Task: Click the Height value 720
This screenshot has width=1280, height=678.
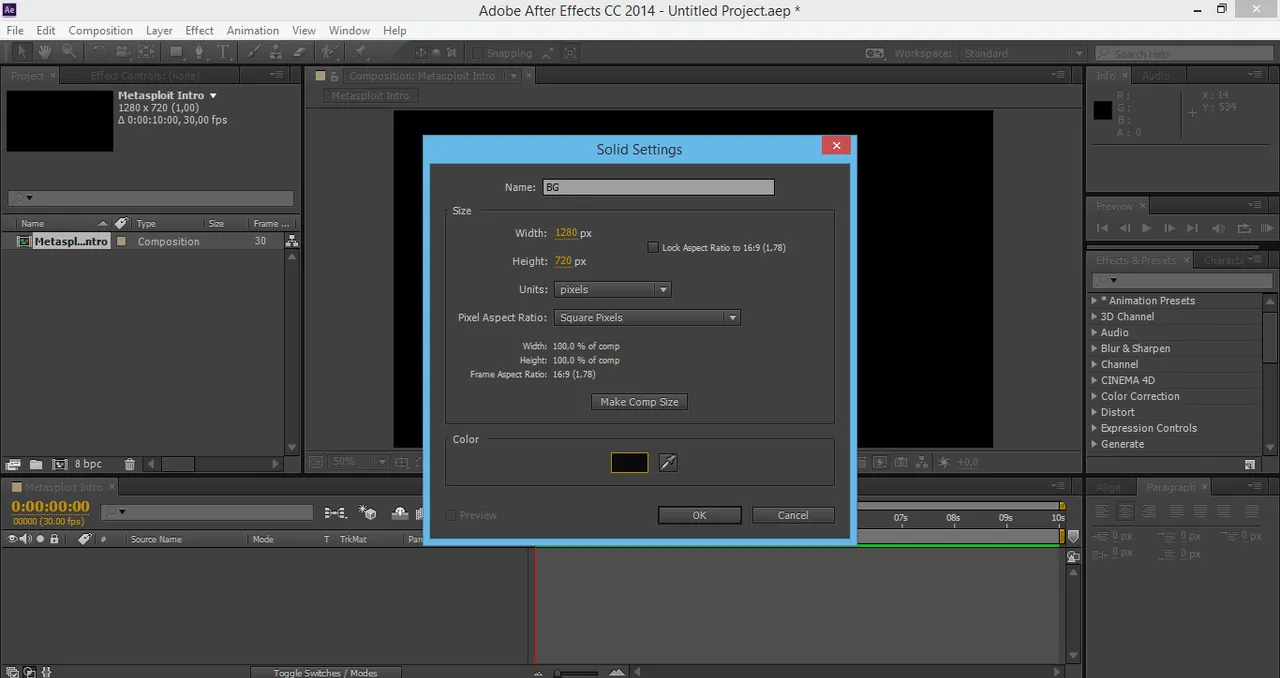Action: click(x=563, y=261)
